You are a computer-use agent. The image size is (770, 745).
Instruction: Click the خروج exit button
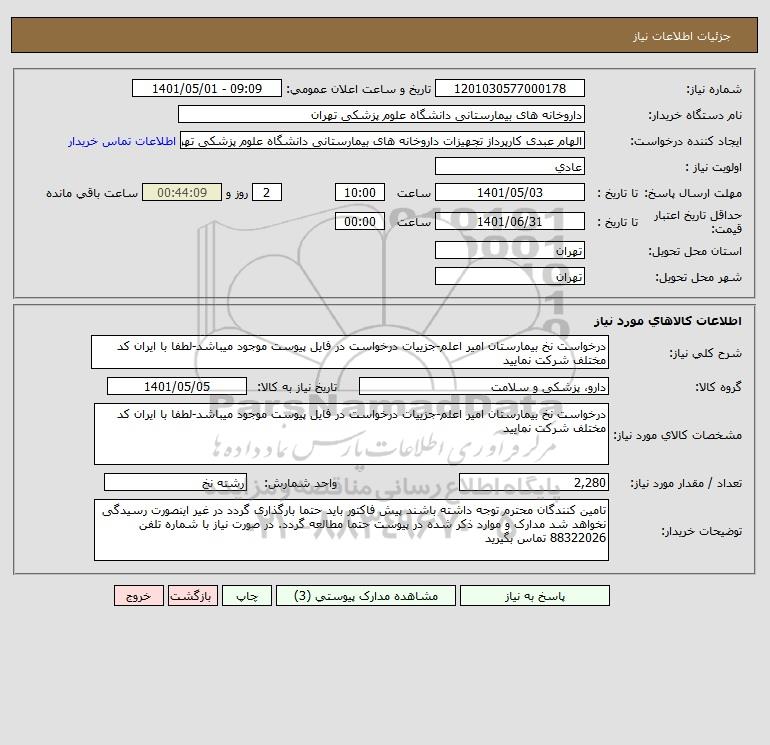(x=138, y=596)
